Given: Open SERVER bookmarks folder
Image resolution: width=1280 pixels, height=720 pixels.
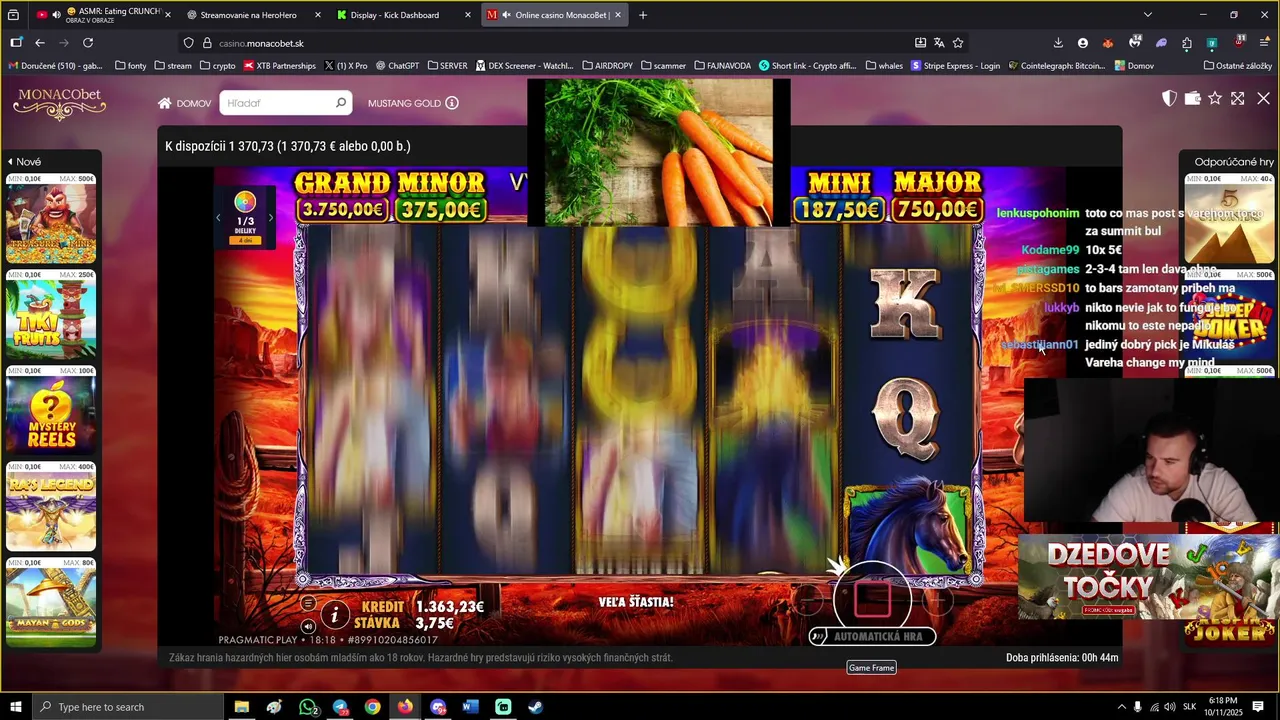Looking at the screenshot, I should coord(447,66).
